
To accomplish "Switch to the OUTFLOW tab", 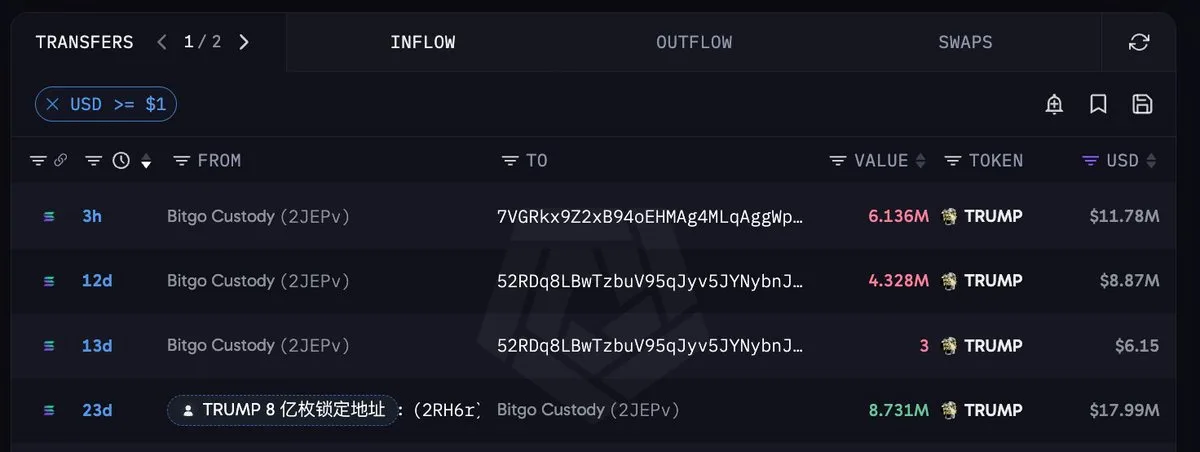I will click(x=694, y=42).
